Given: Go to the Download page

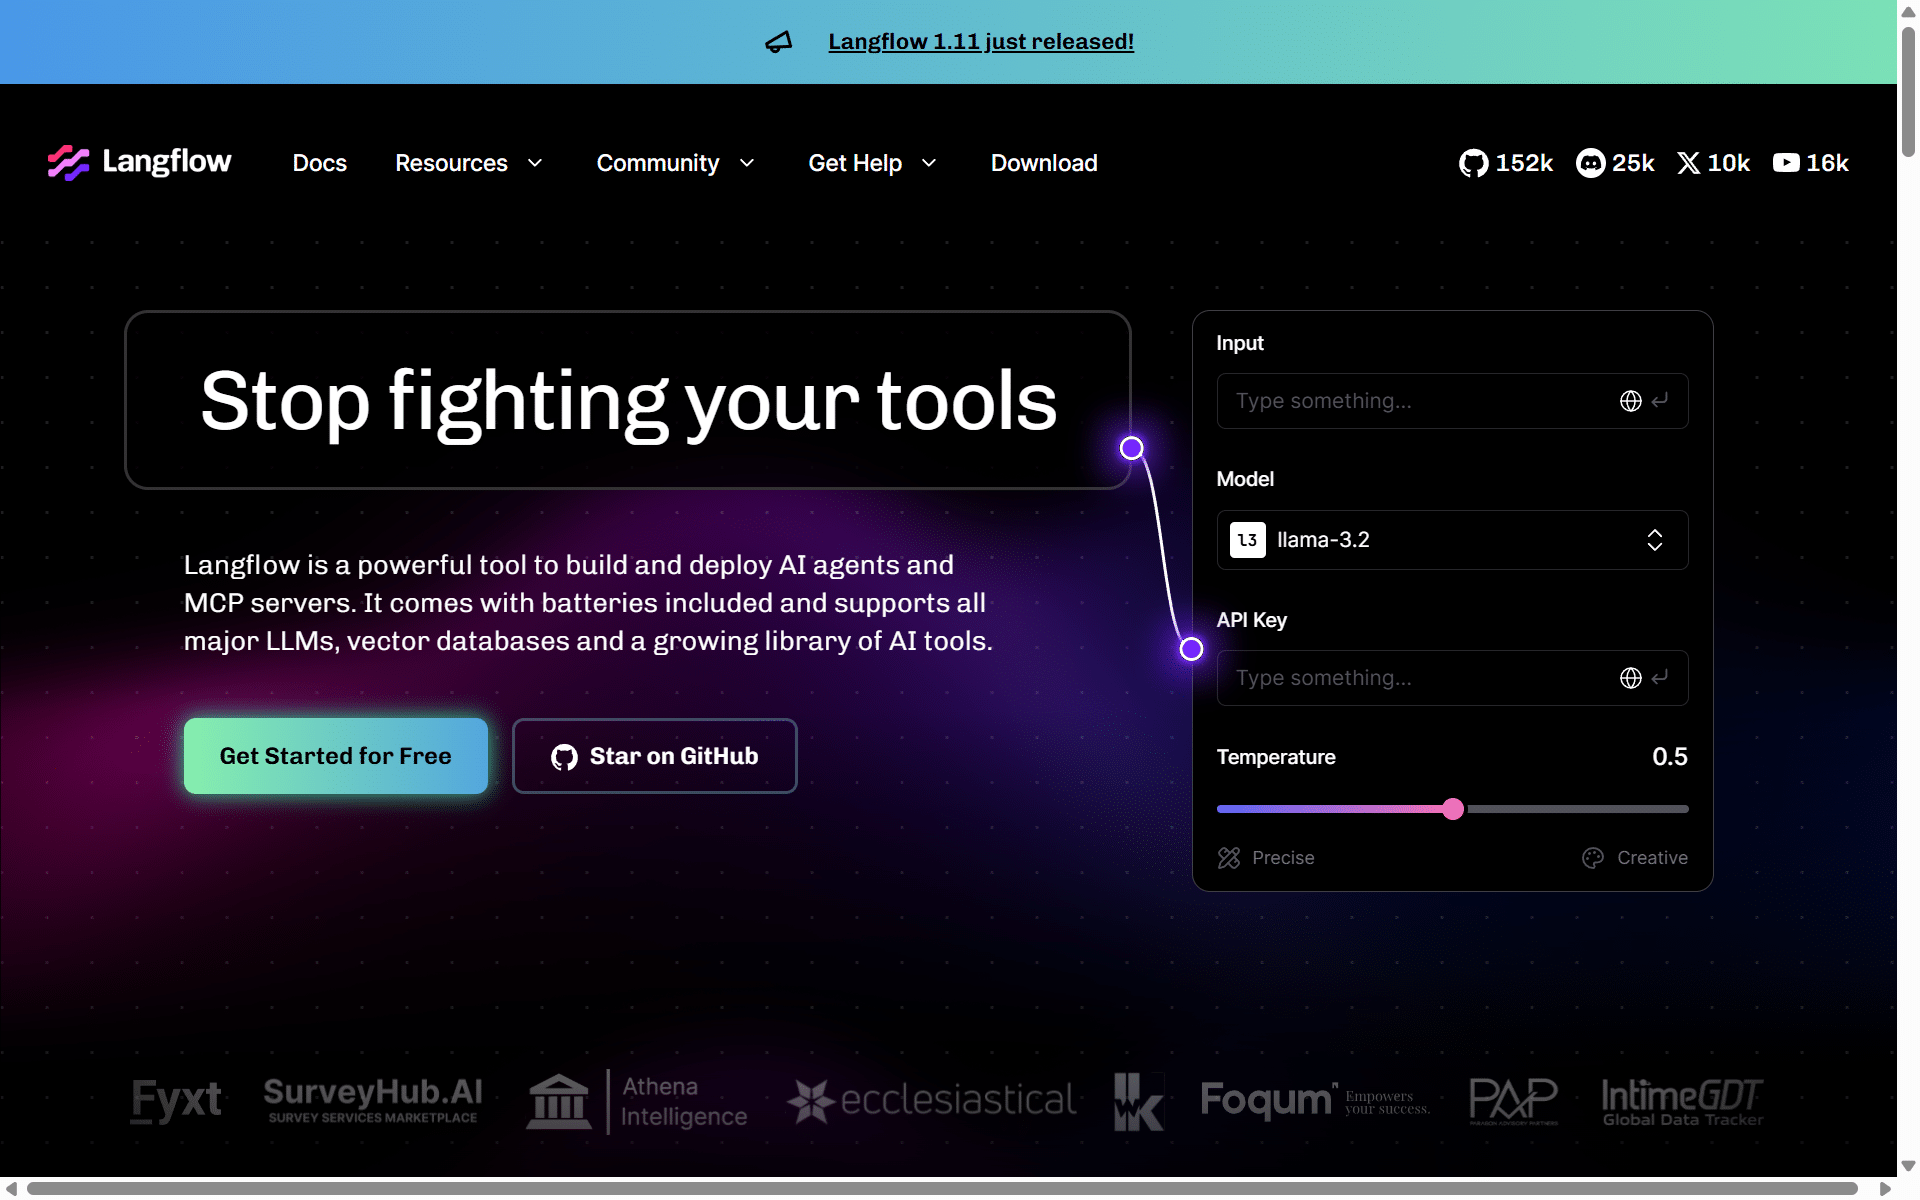Looking at the screenshot, I should click(1044, 163).
